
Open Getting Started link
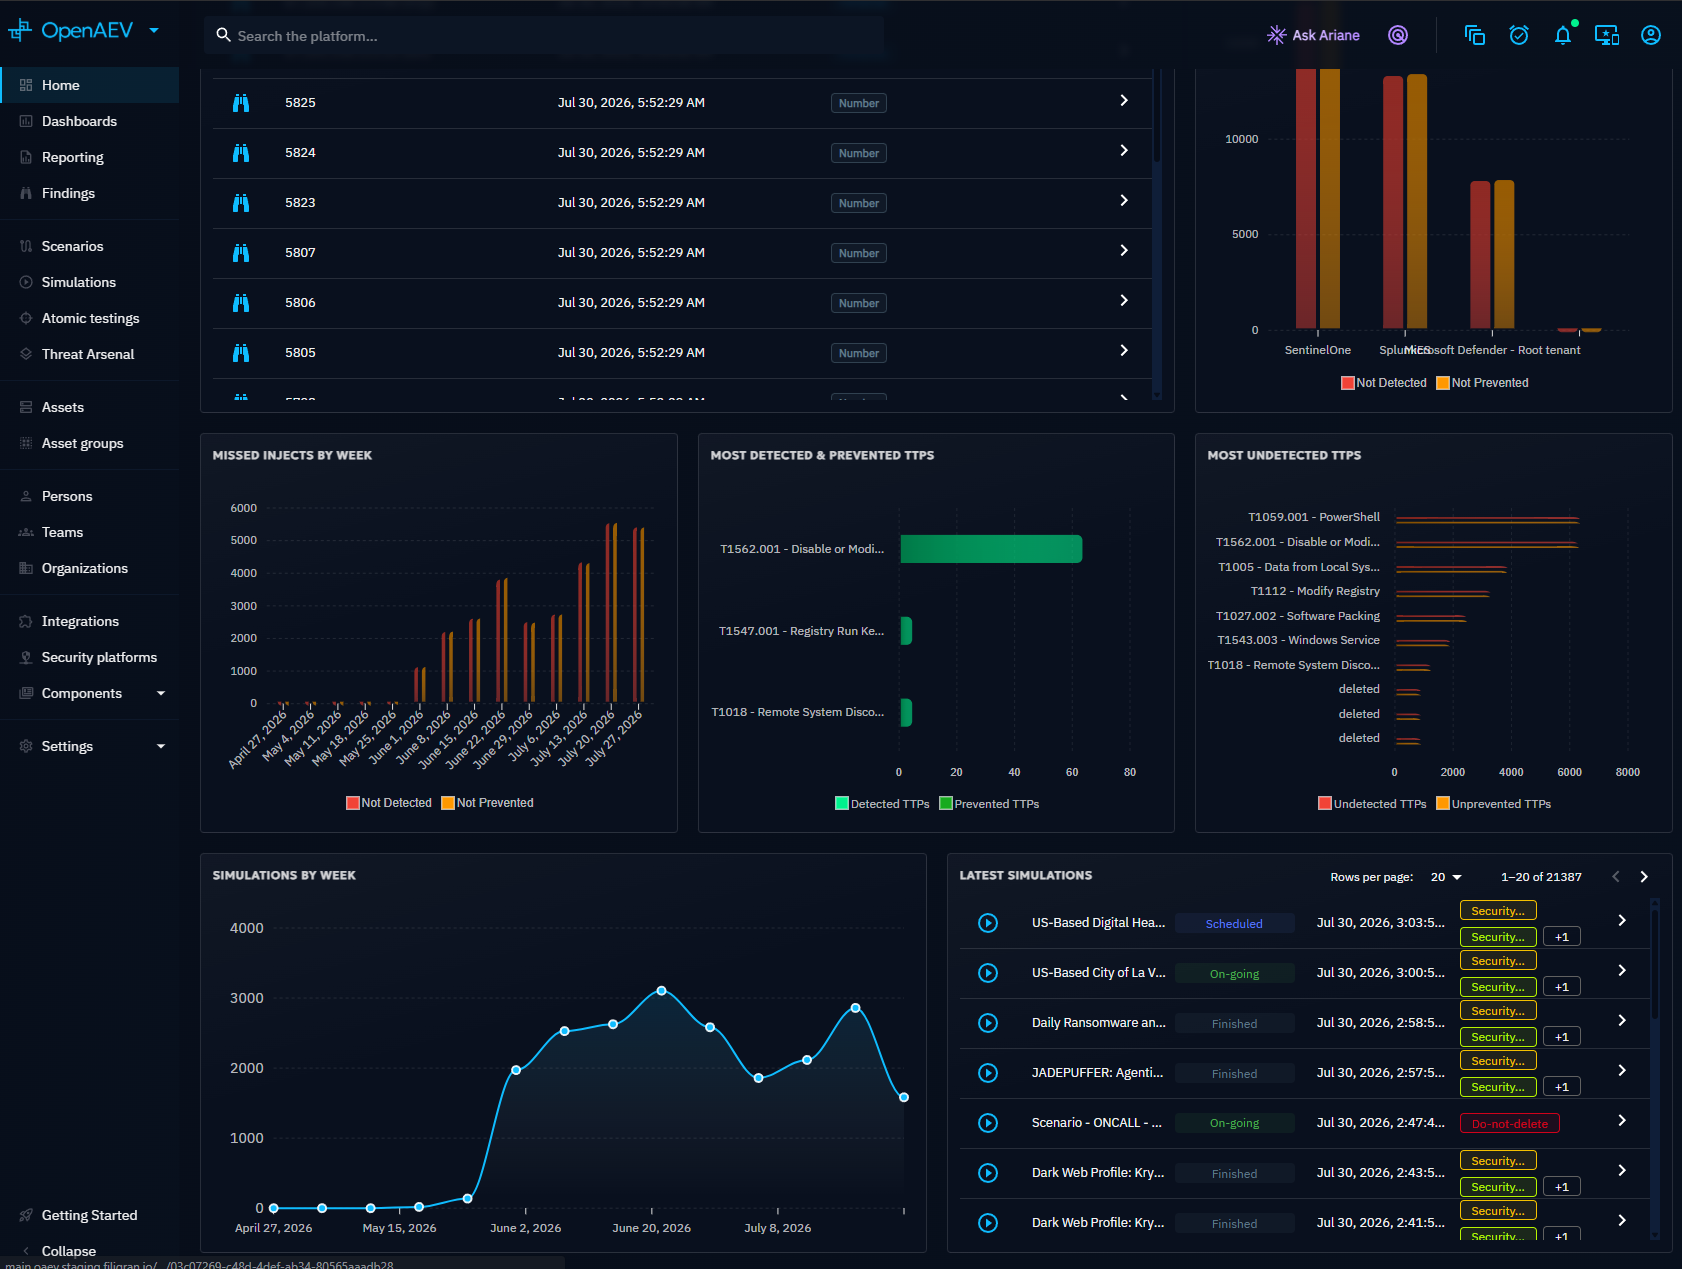pos(90,1215)
